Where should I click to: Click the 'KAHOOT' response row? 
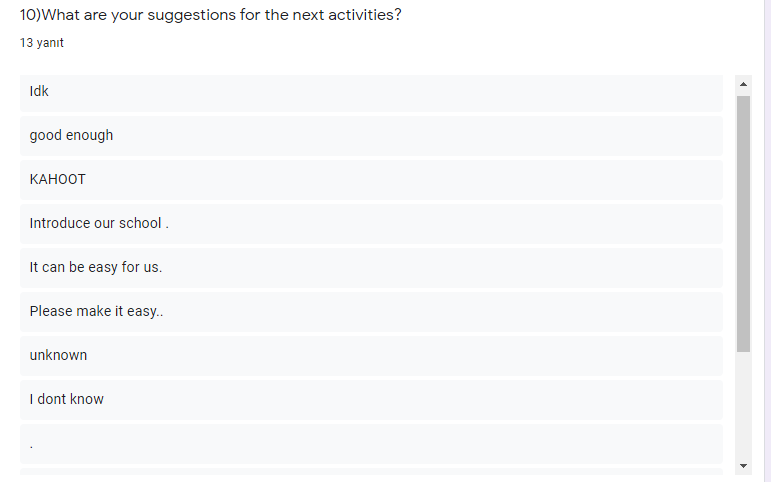click(58, 179)
